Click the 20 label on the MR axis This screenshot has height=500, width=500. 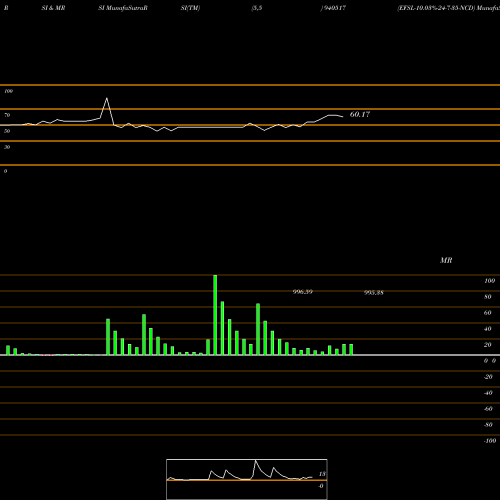pyautogui.click(x=488, y=345)
